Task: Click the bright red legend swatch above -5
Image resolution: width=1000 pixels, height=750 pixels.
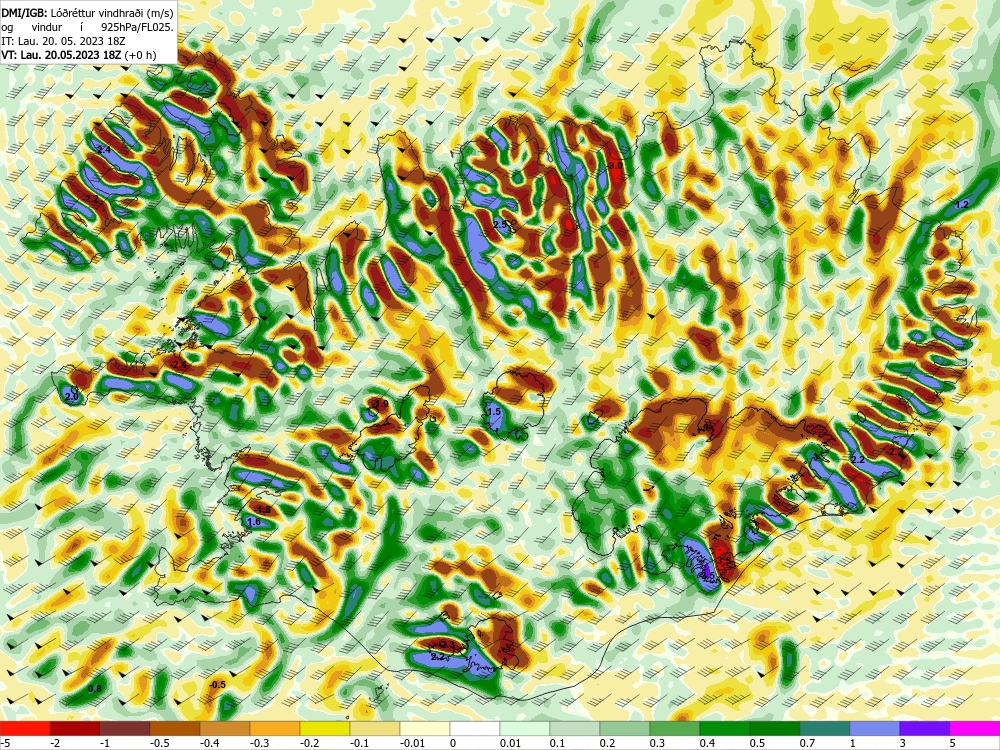Action: (25, 728)
